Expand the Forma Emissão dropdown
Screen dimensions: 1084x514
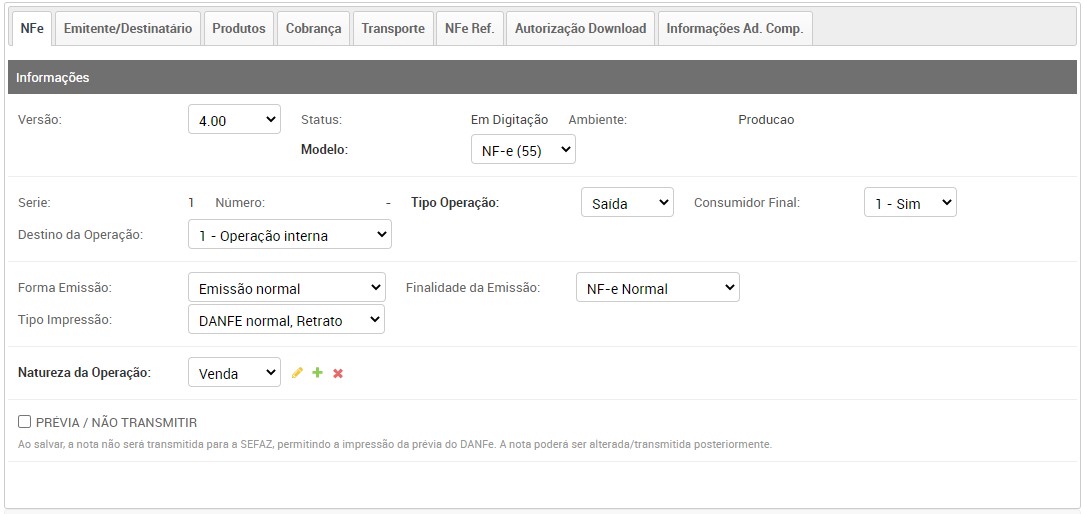pyautogui.click(x=286, y=288)
